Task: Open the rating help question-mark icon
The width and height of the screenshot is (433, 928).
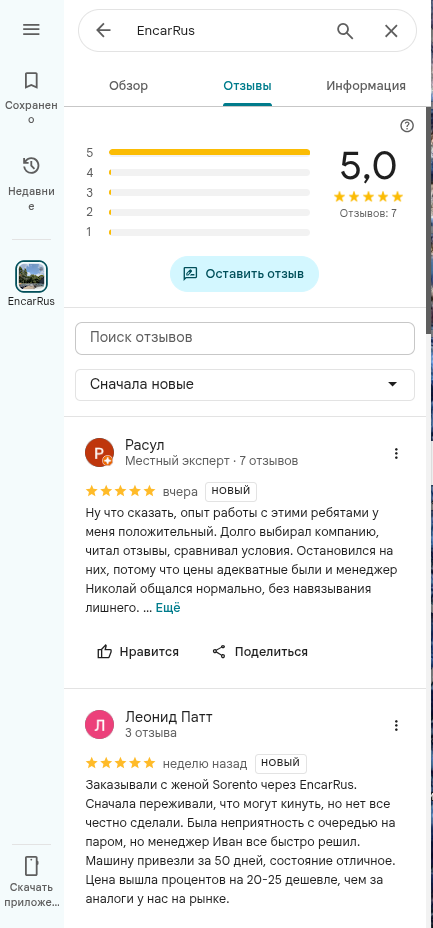Action: click(407, 125)
